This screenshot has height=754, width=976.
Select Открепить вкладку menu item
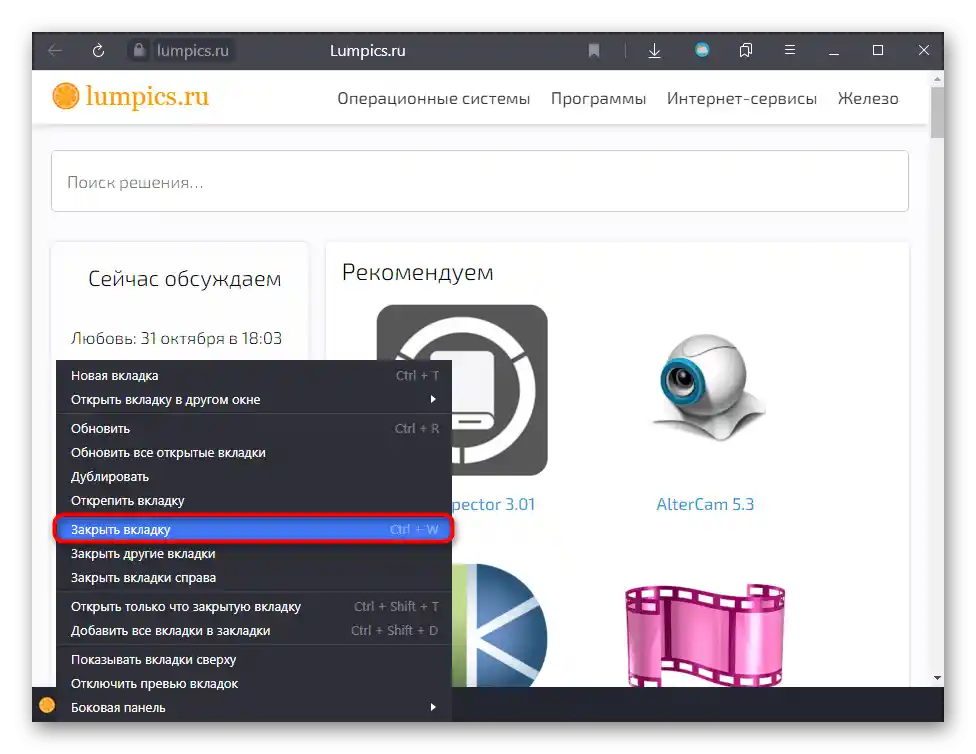pyautogui.click(x=254, y=501)
